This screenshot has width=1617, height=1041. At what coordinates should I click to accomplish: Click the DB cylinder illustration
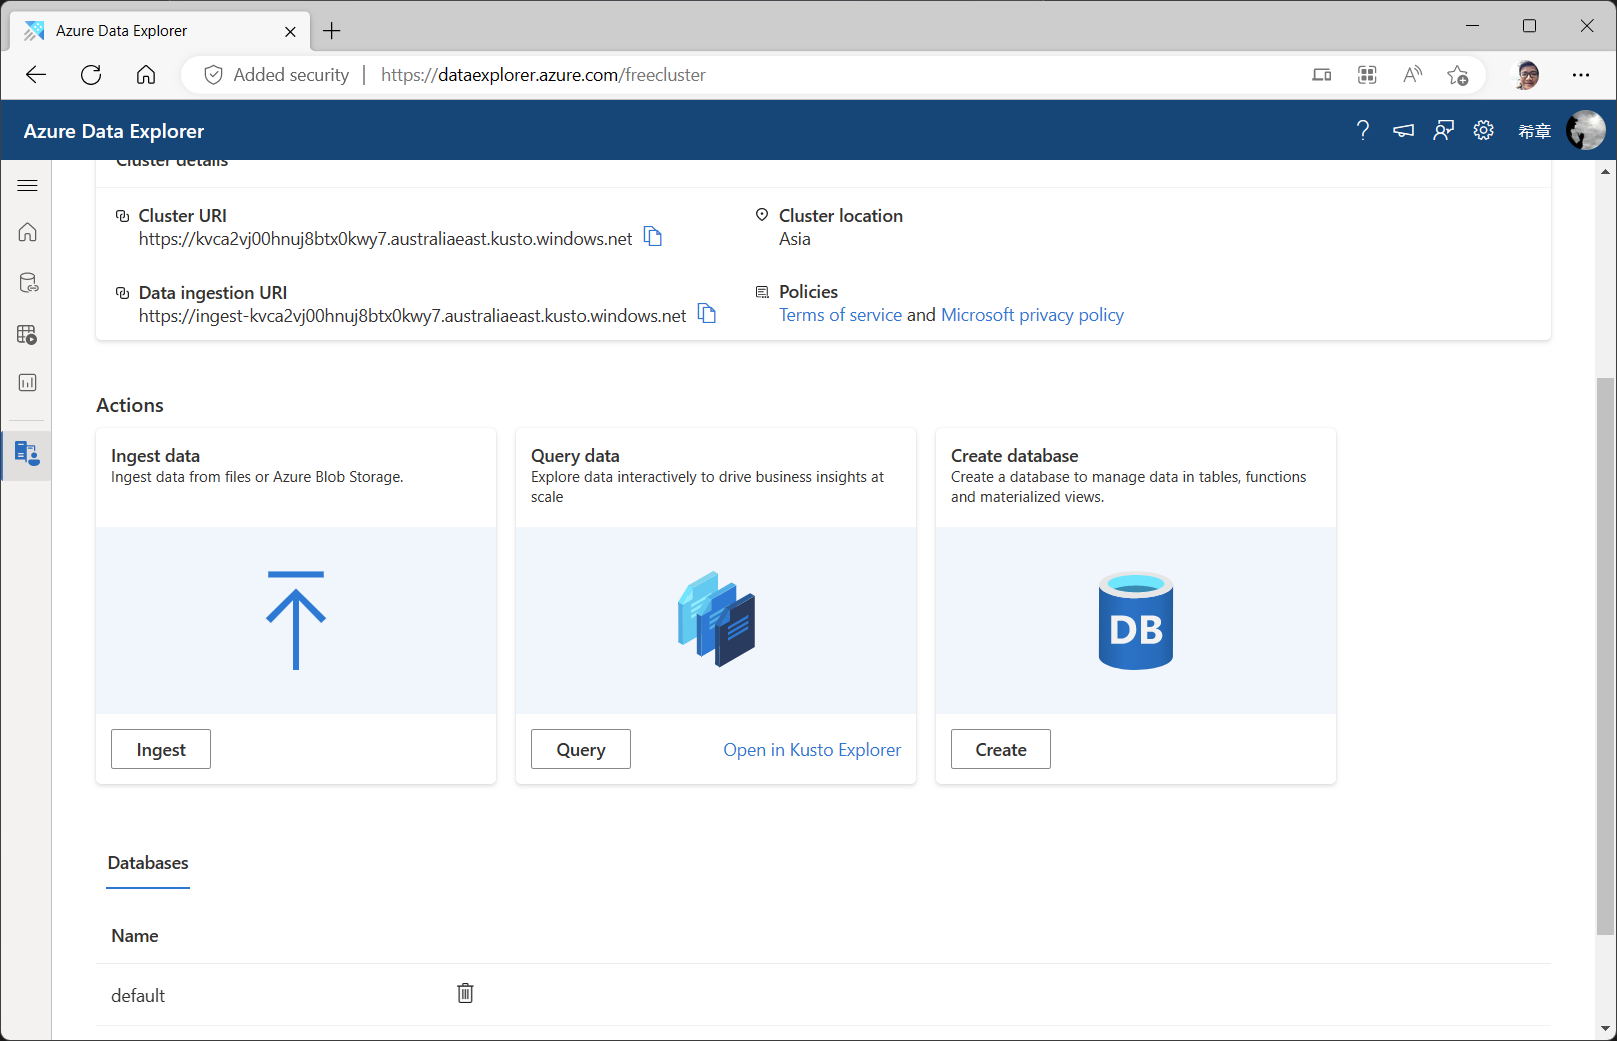(1136, 620)
